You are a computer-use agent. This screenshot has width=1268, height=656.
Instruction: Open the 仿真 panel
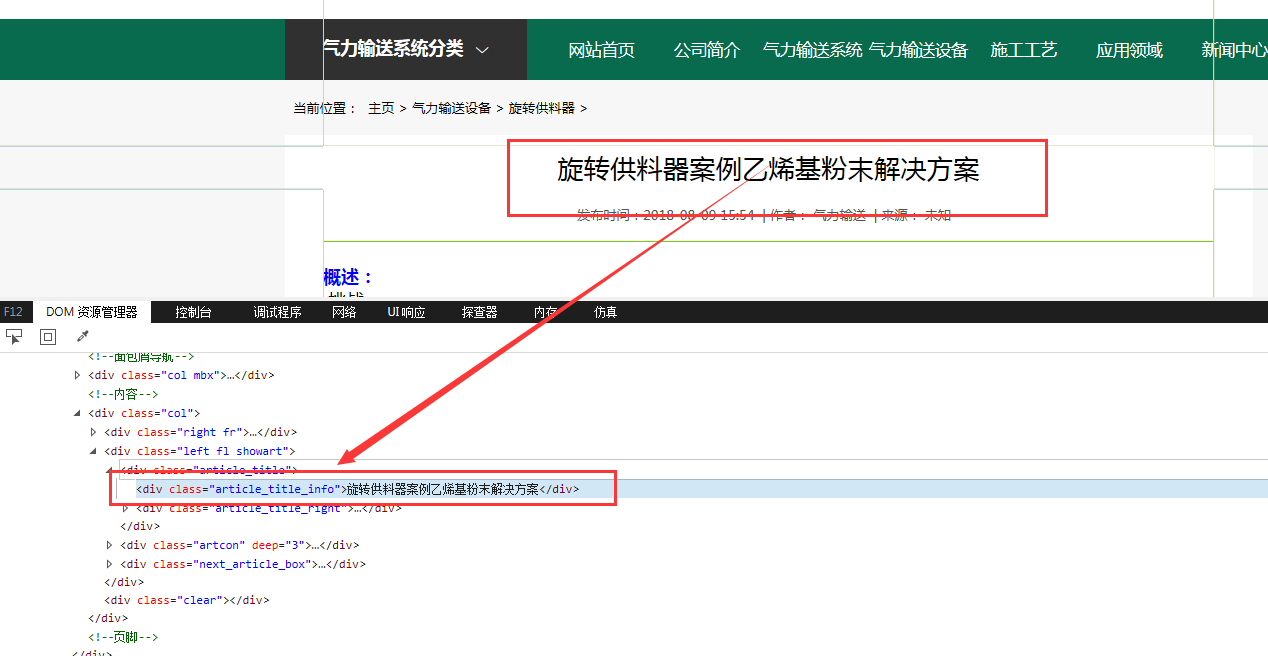(x=605, y=311)
